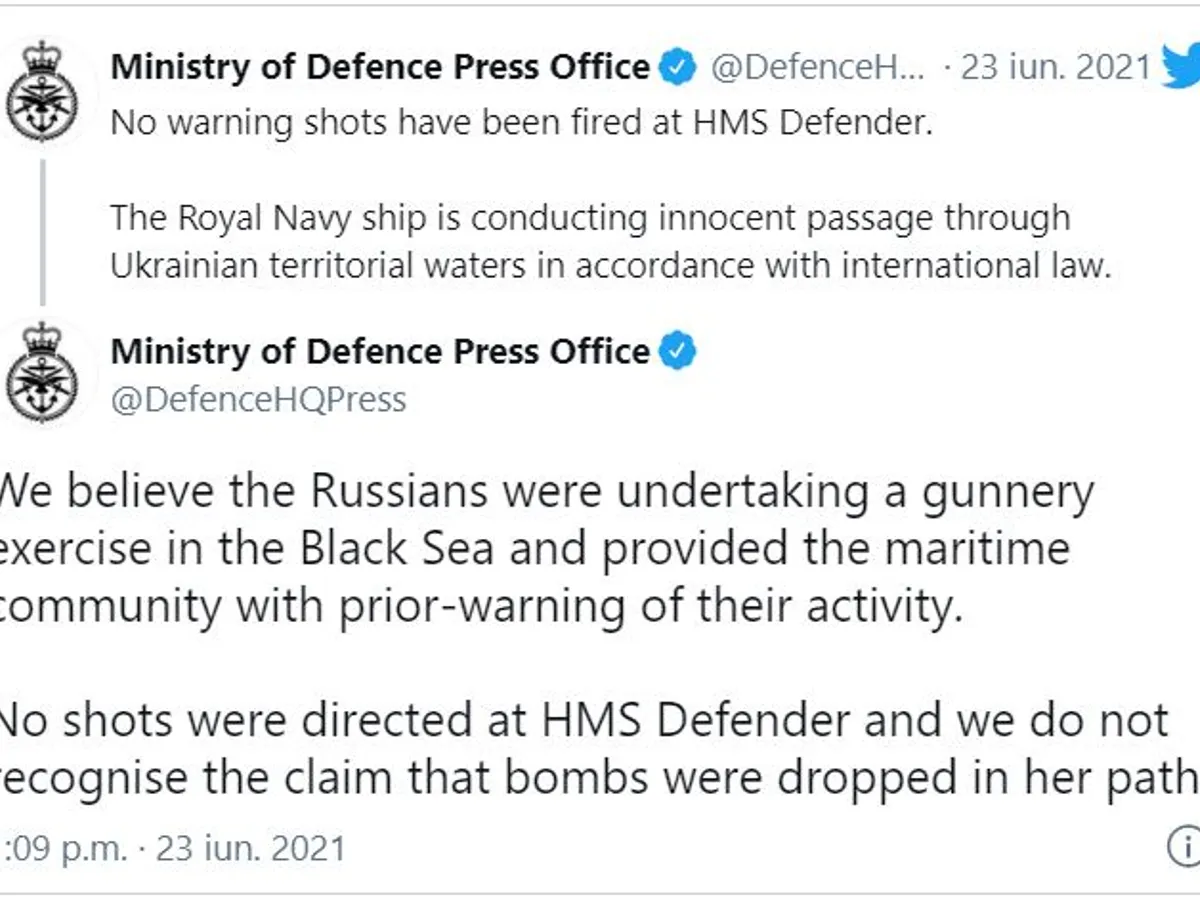The width and height of the screenshot is (1200, 900).
Task: Click the Twitter bird logo
Action: pos(1180,68)
